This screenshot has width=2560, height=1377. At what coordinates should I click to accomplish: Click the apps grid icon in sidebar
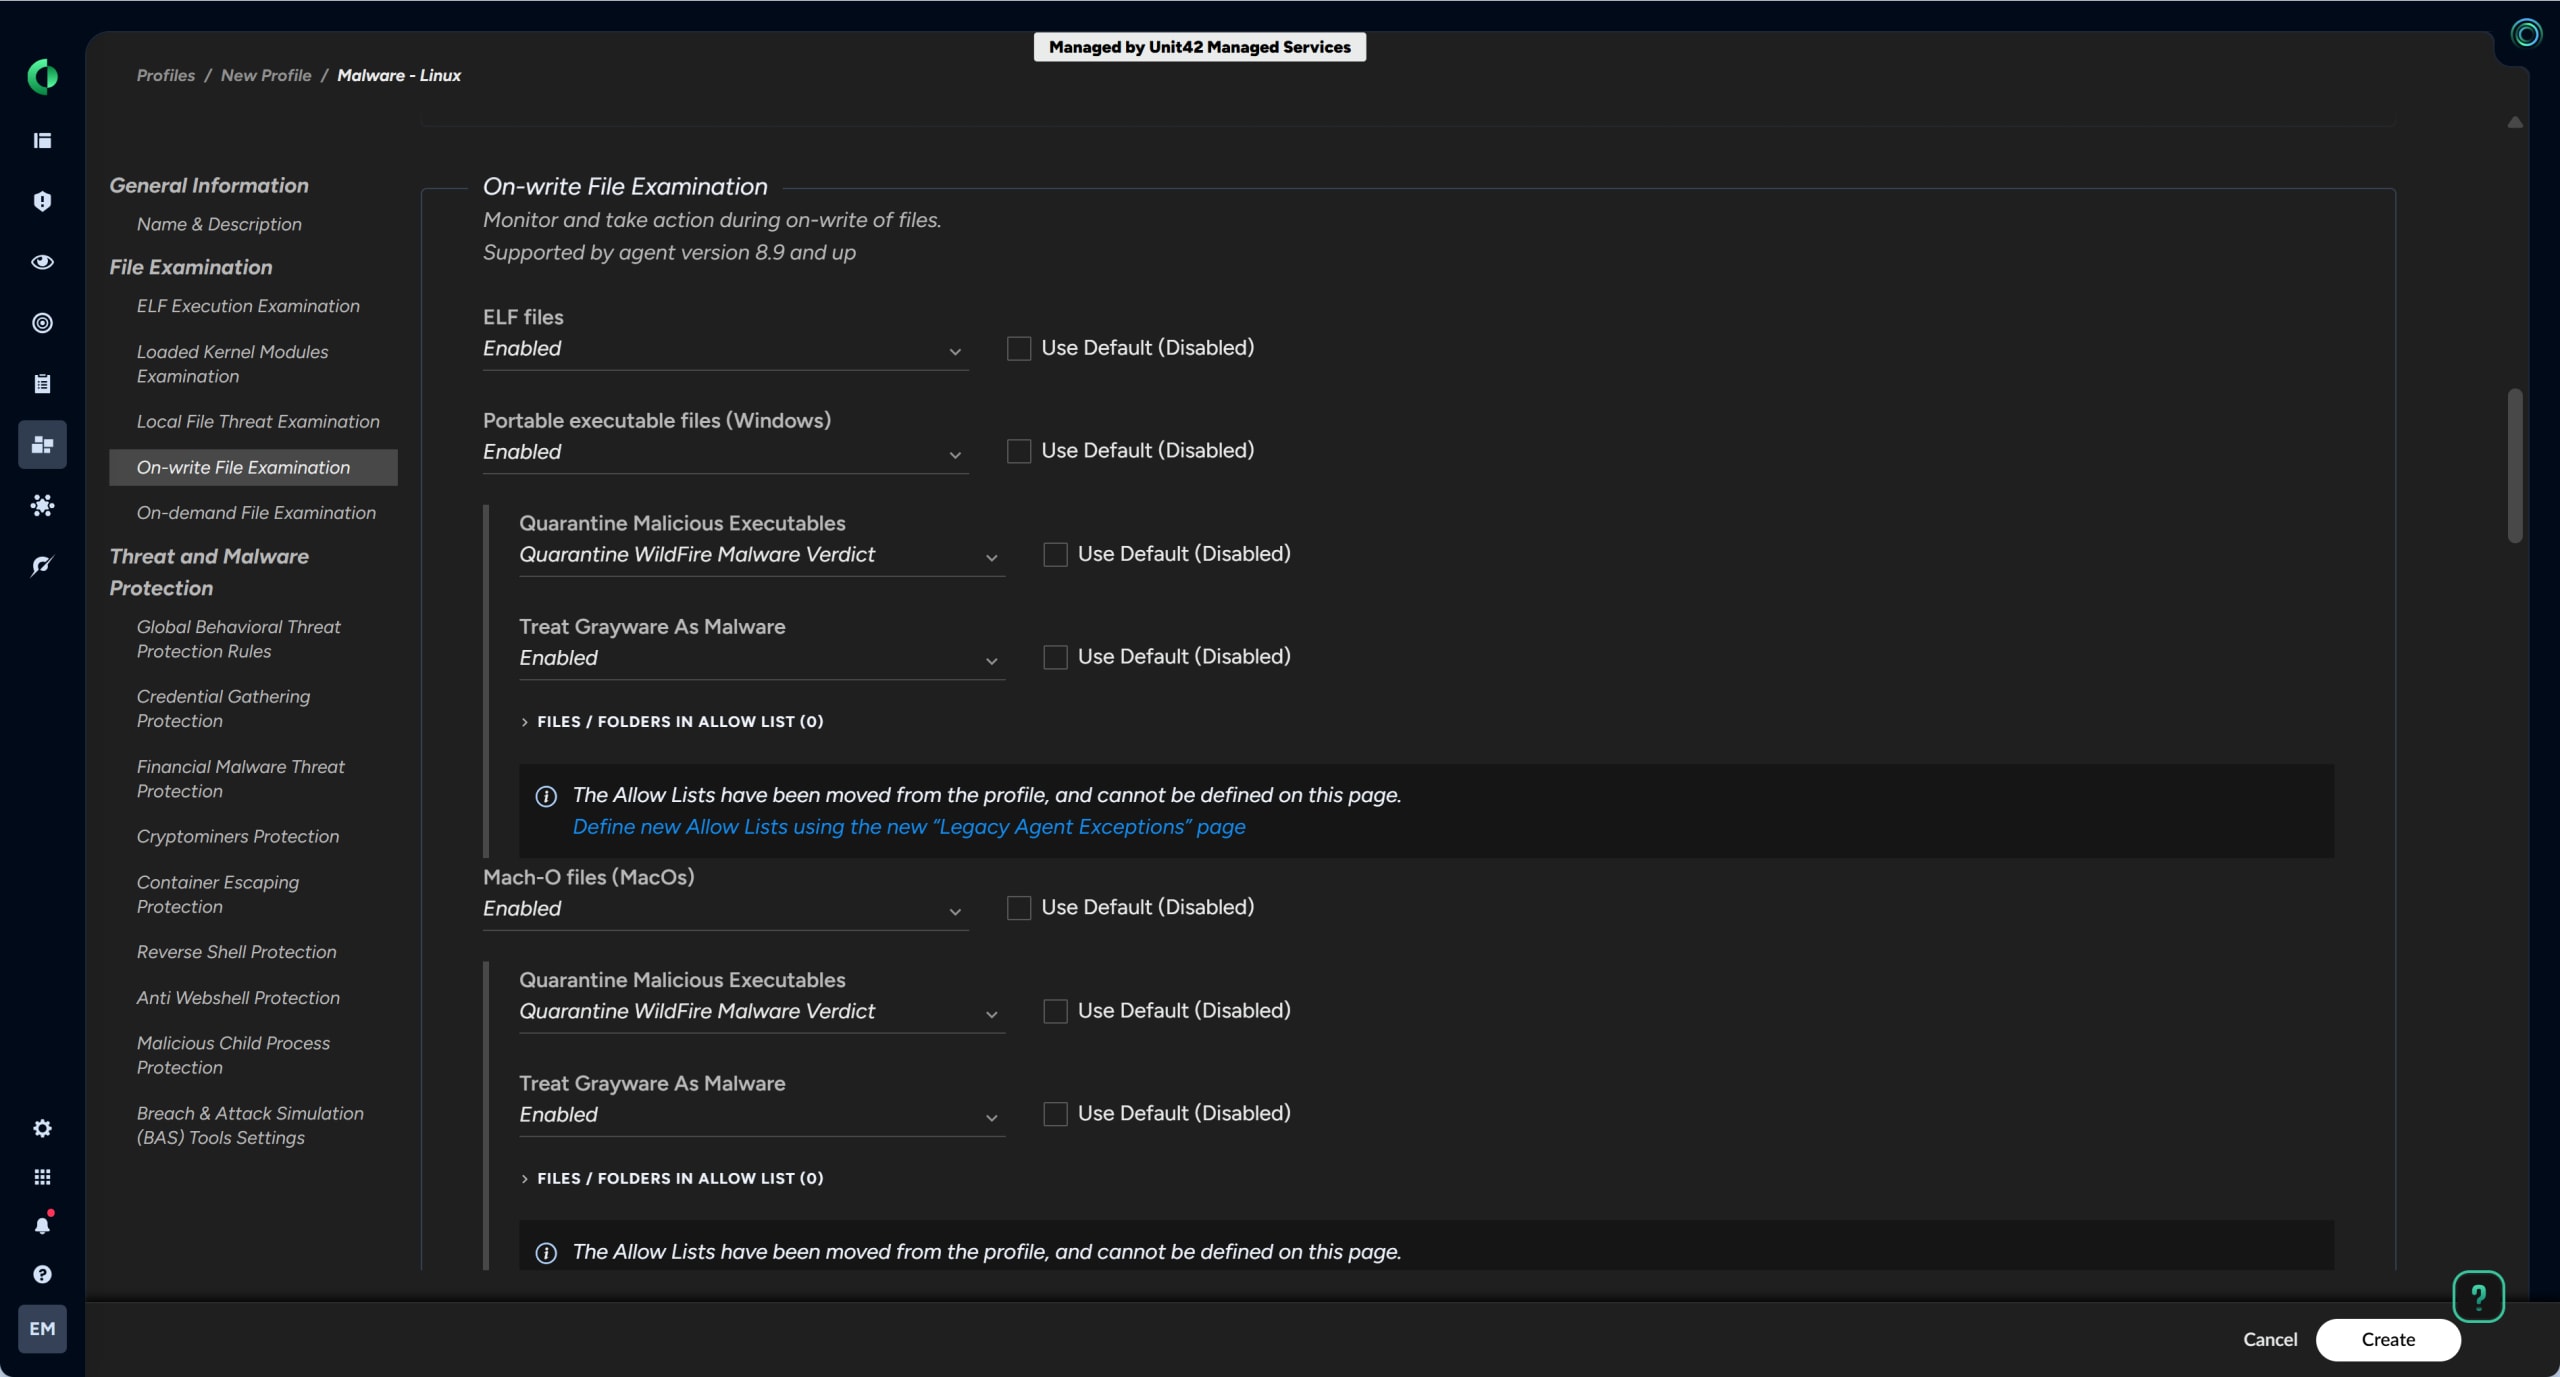[x=42, y=1177]
